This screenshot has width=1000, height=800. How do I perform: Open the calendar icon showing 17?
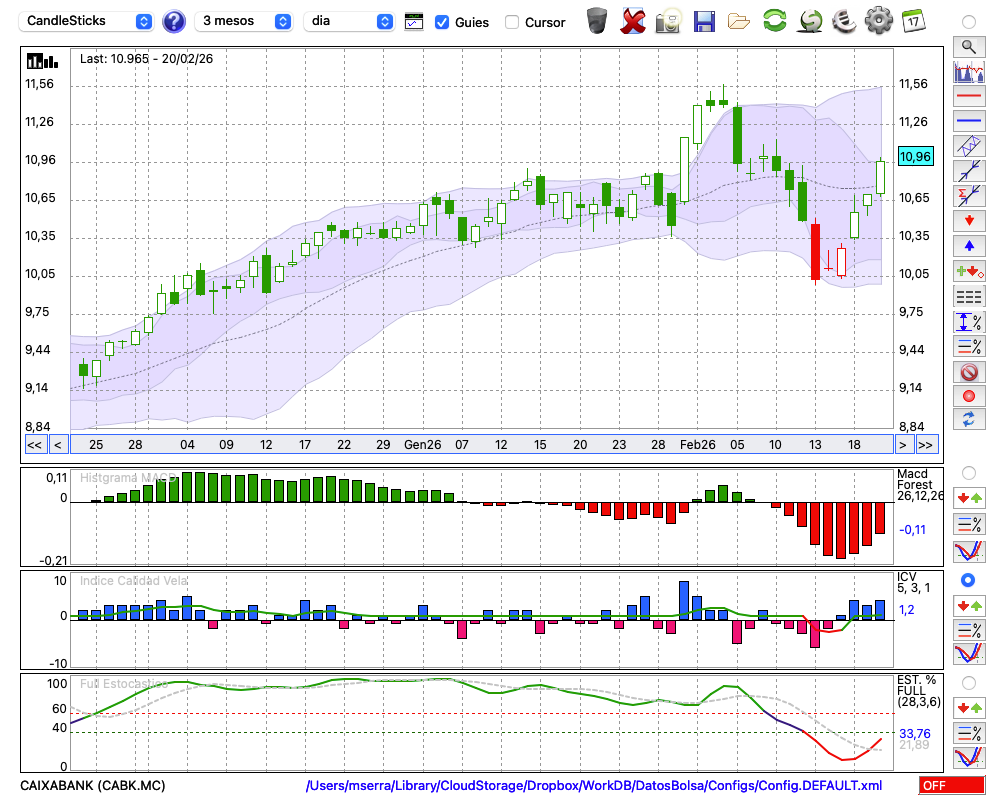click(913, 21)
